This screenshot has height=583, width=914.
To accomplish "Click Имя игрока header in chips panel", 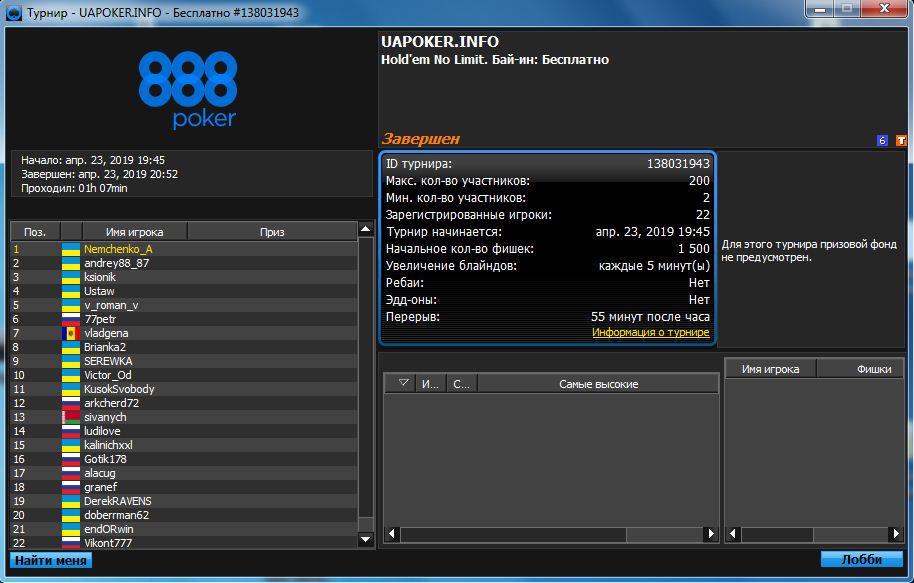I will 770,369.
